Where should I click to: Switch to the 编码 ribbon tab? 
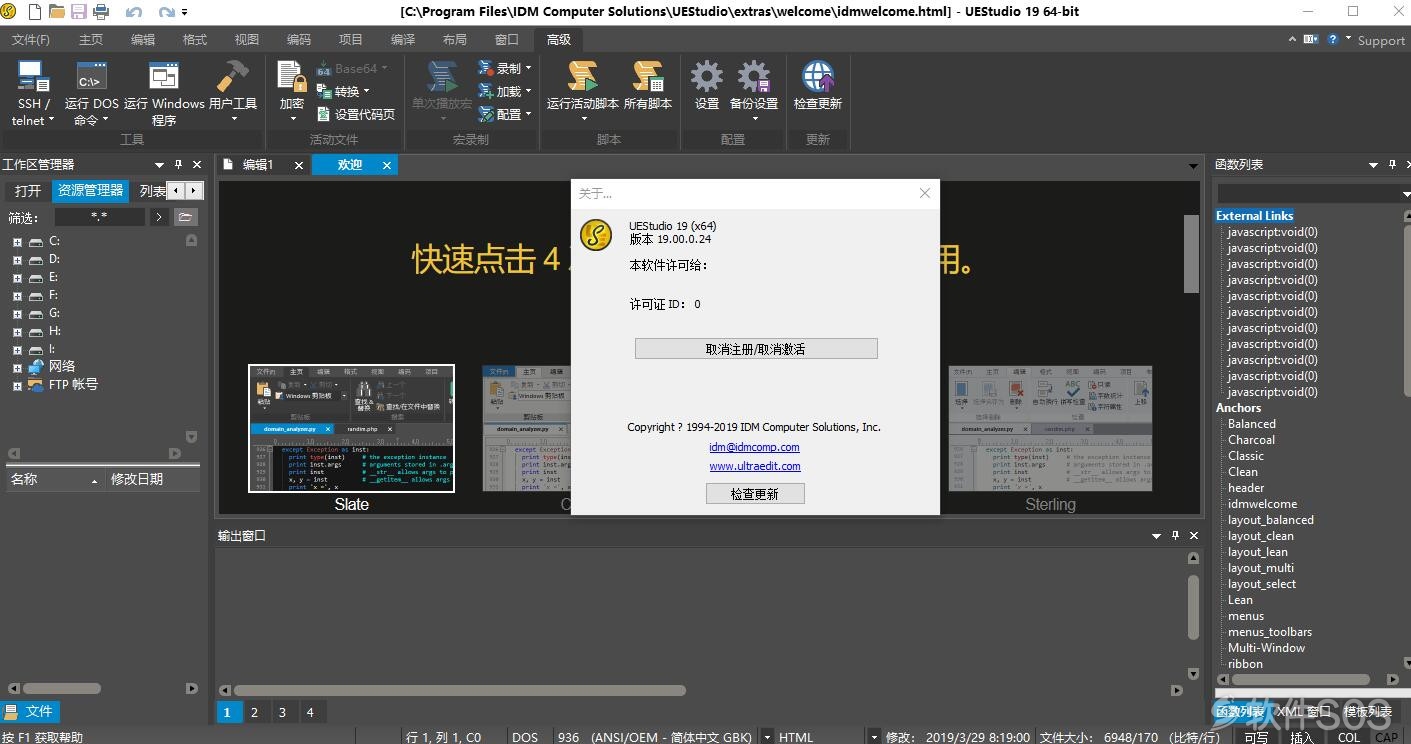(299, 39)
